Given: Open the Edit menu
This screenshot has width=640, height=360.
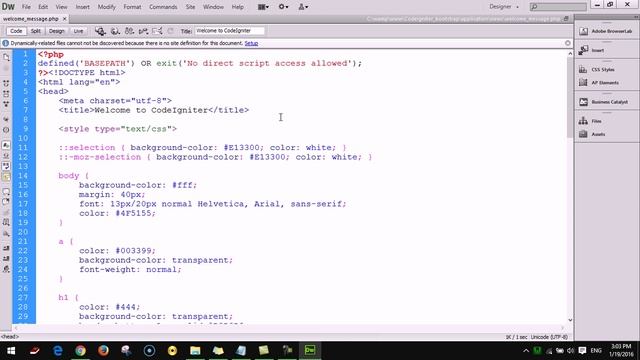Looking at the screenshot, I should click(x=43, y=7).
